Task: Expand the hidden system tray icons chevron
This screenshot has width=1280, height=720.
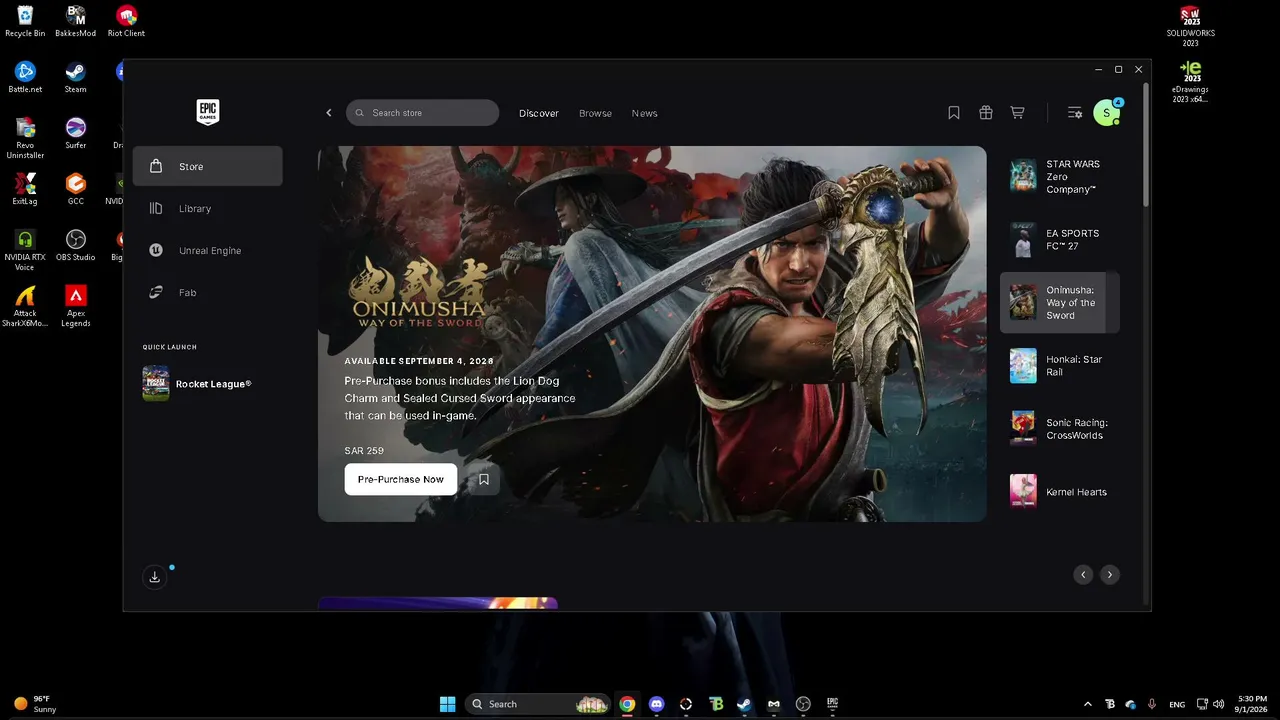Action: tap(1088, 704)
